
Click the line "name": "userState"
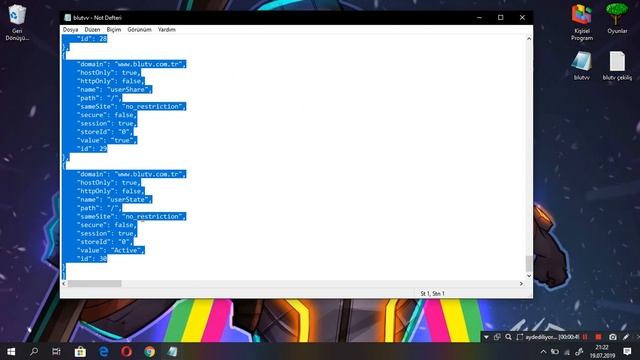click(x=114, y=200)
